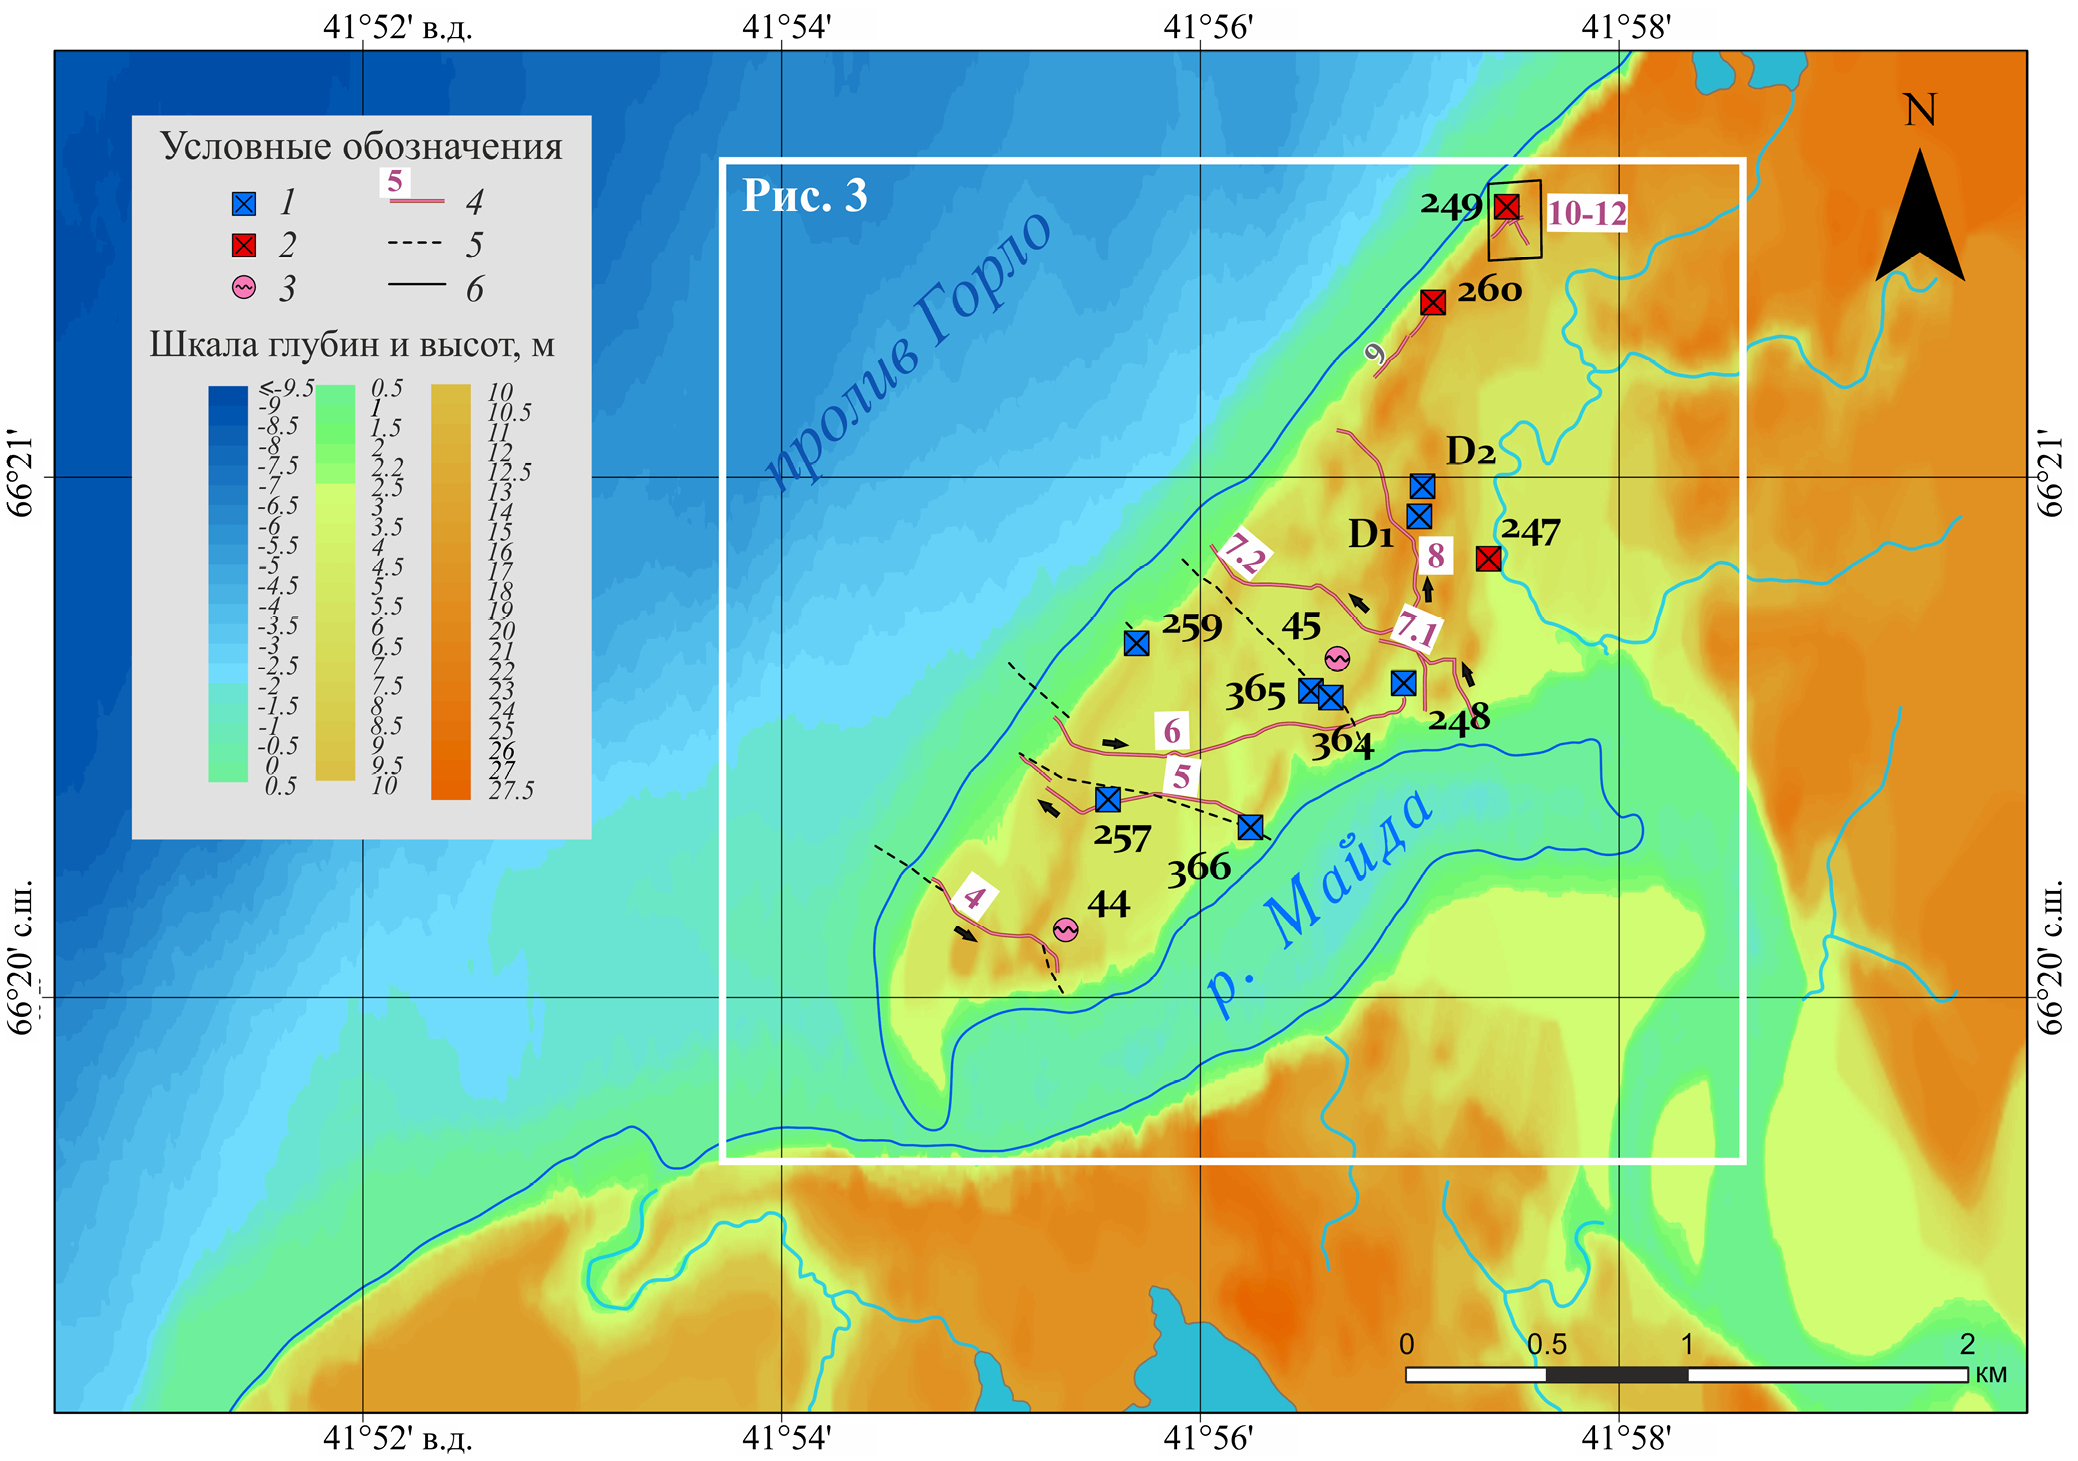Click the red marker labeled 260

point(1432,302)
